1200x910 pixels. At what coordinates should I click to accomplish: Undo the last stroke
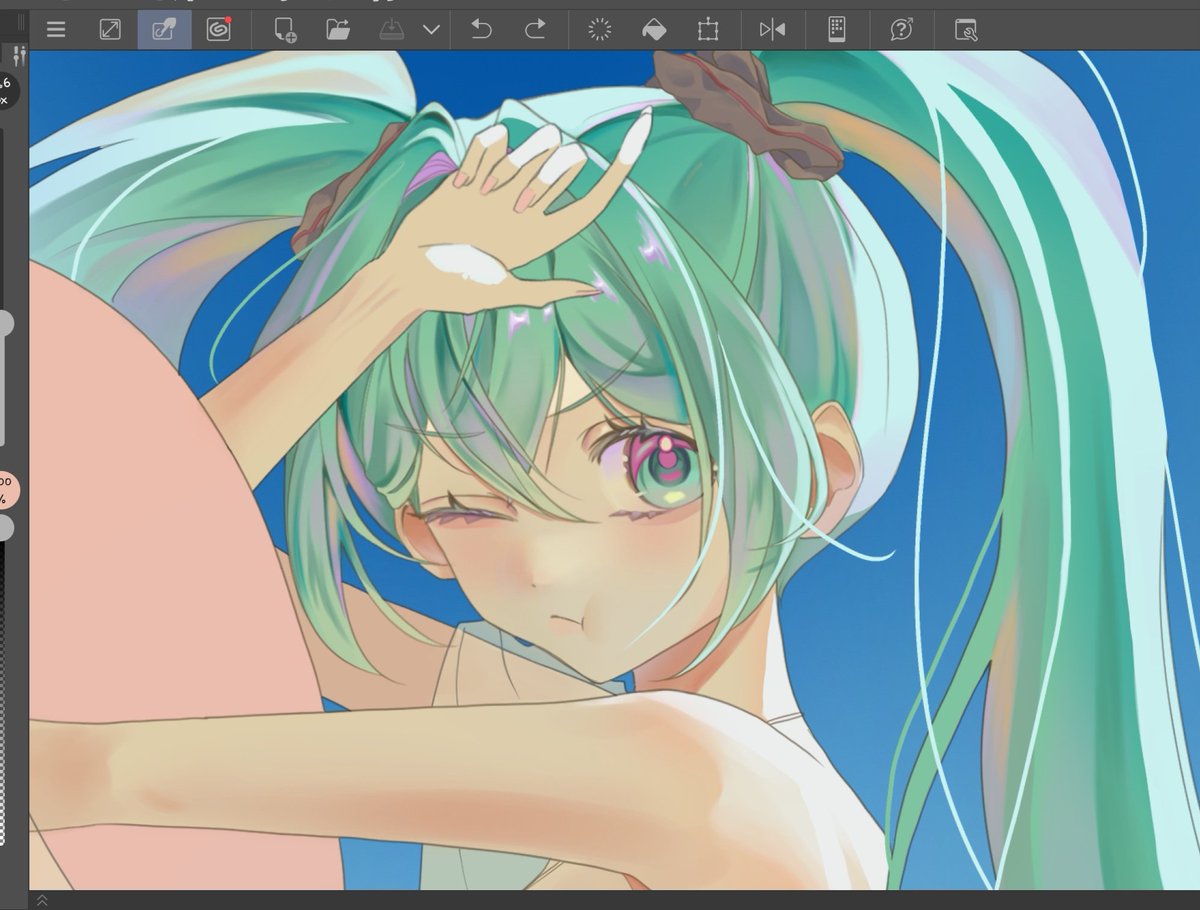coord(481,30)
